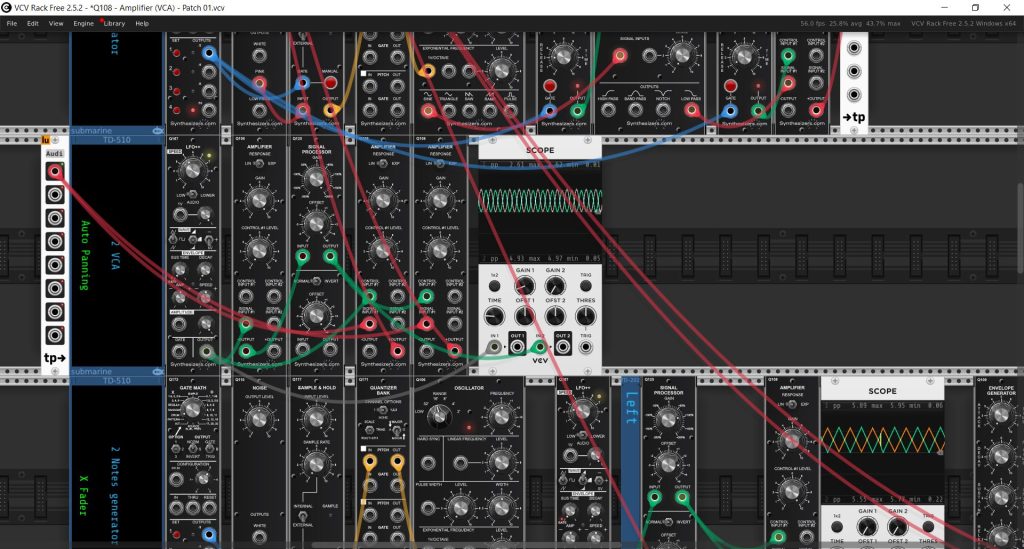1024x549 pixels.
Task: Click the 1x2 button on the bottom Scope
Action: 837,526
